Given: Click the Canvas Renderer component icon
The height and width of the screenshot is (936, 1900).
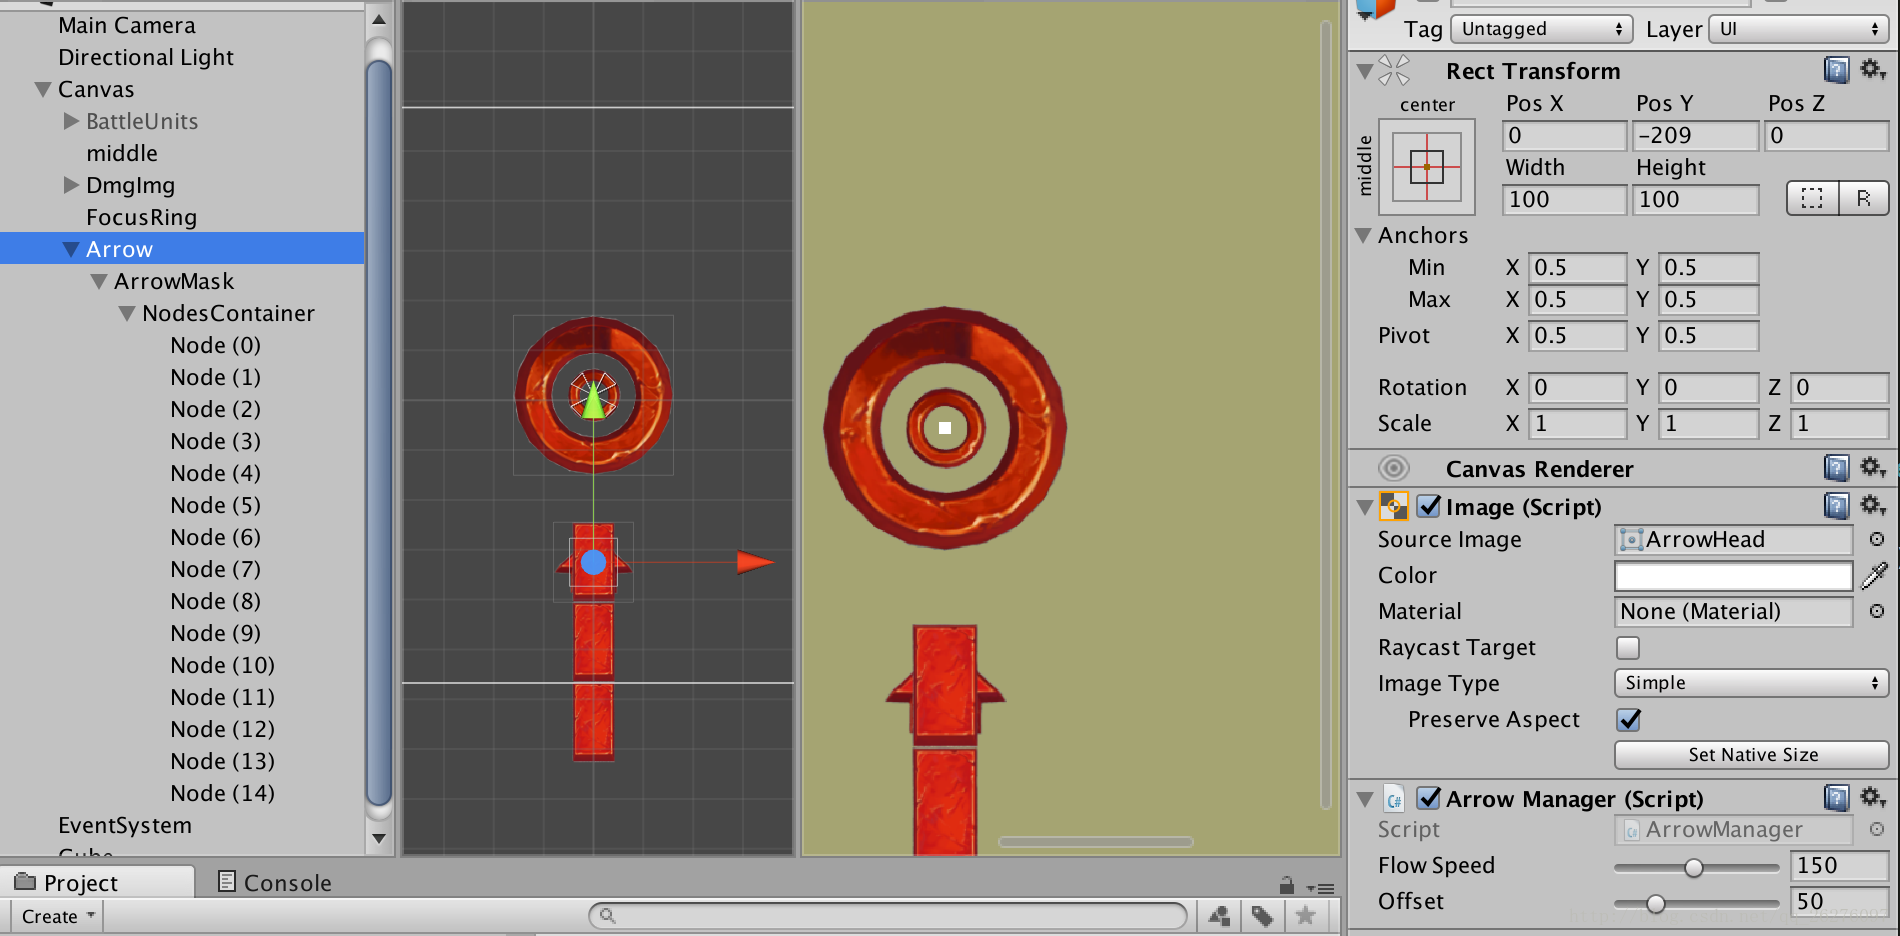Looking at the screenshot, I should pyautogui.click(x=1393, y=468).
